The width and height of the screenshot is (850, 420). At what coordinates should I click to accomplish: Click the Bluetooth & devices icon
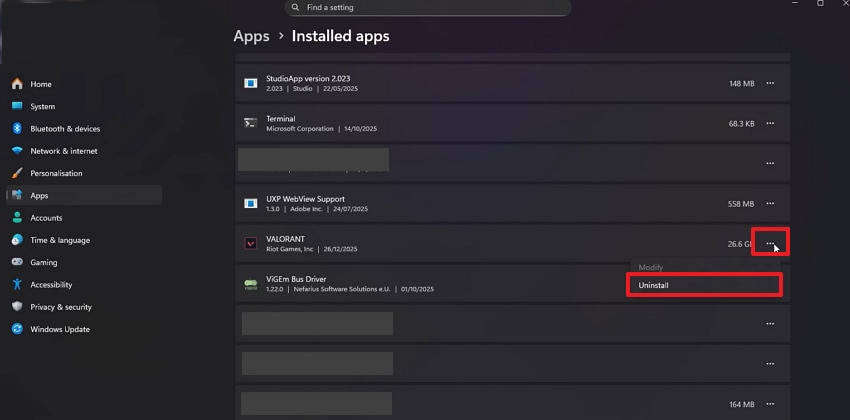click(x=17, y=128)
